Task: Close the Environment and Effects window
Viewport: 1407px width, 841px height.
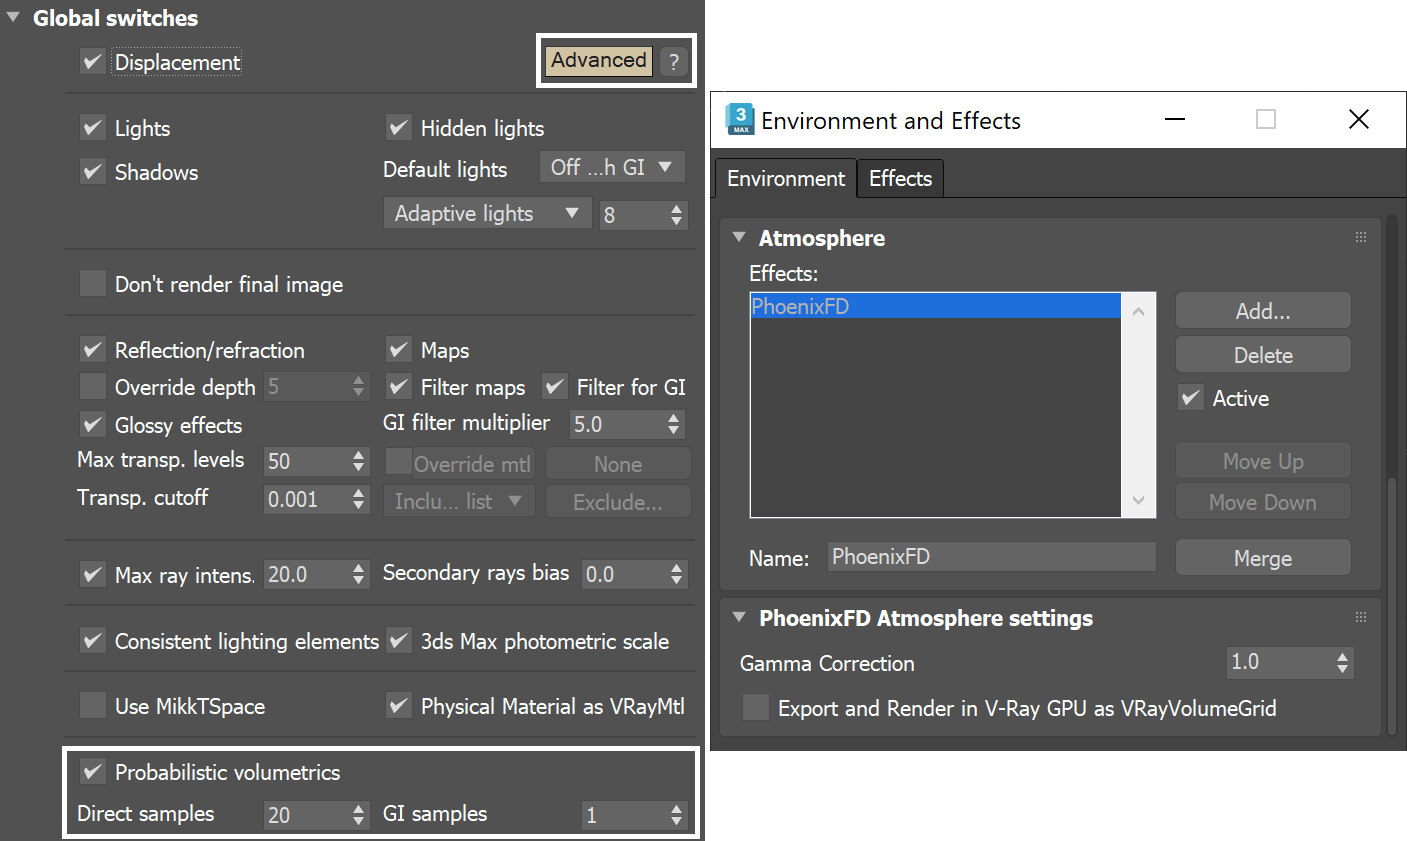Action: [x=1358, y=120]
